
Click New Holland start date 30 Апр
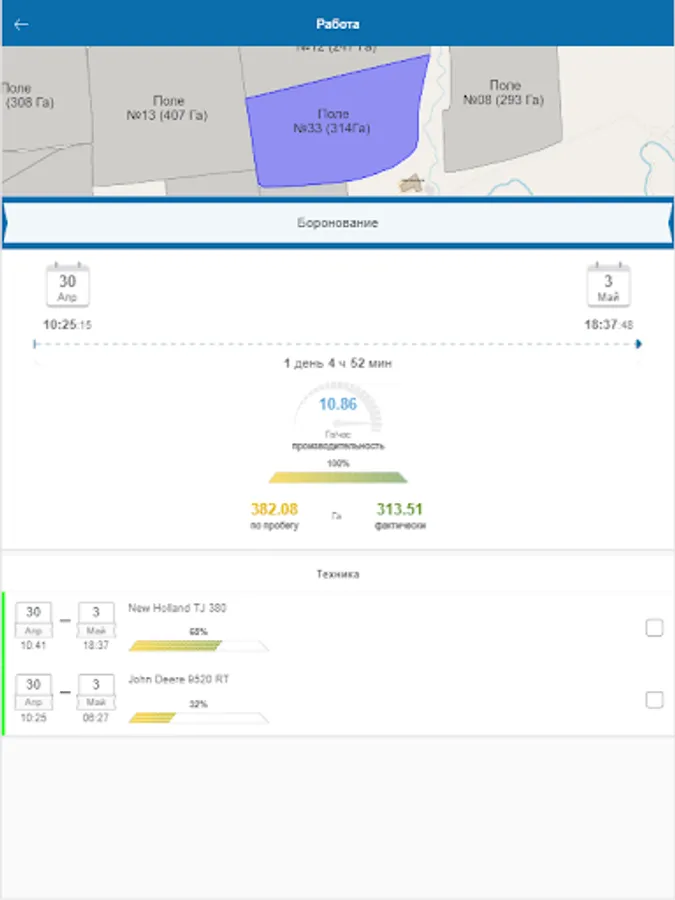click(x=33, y=620)
